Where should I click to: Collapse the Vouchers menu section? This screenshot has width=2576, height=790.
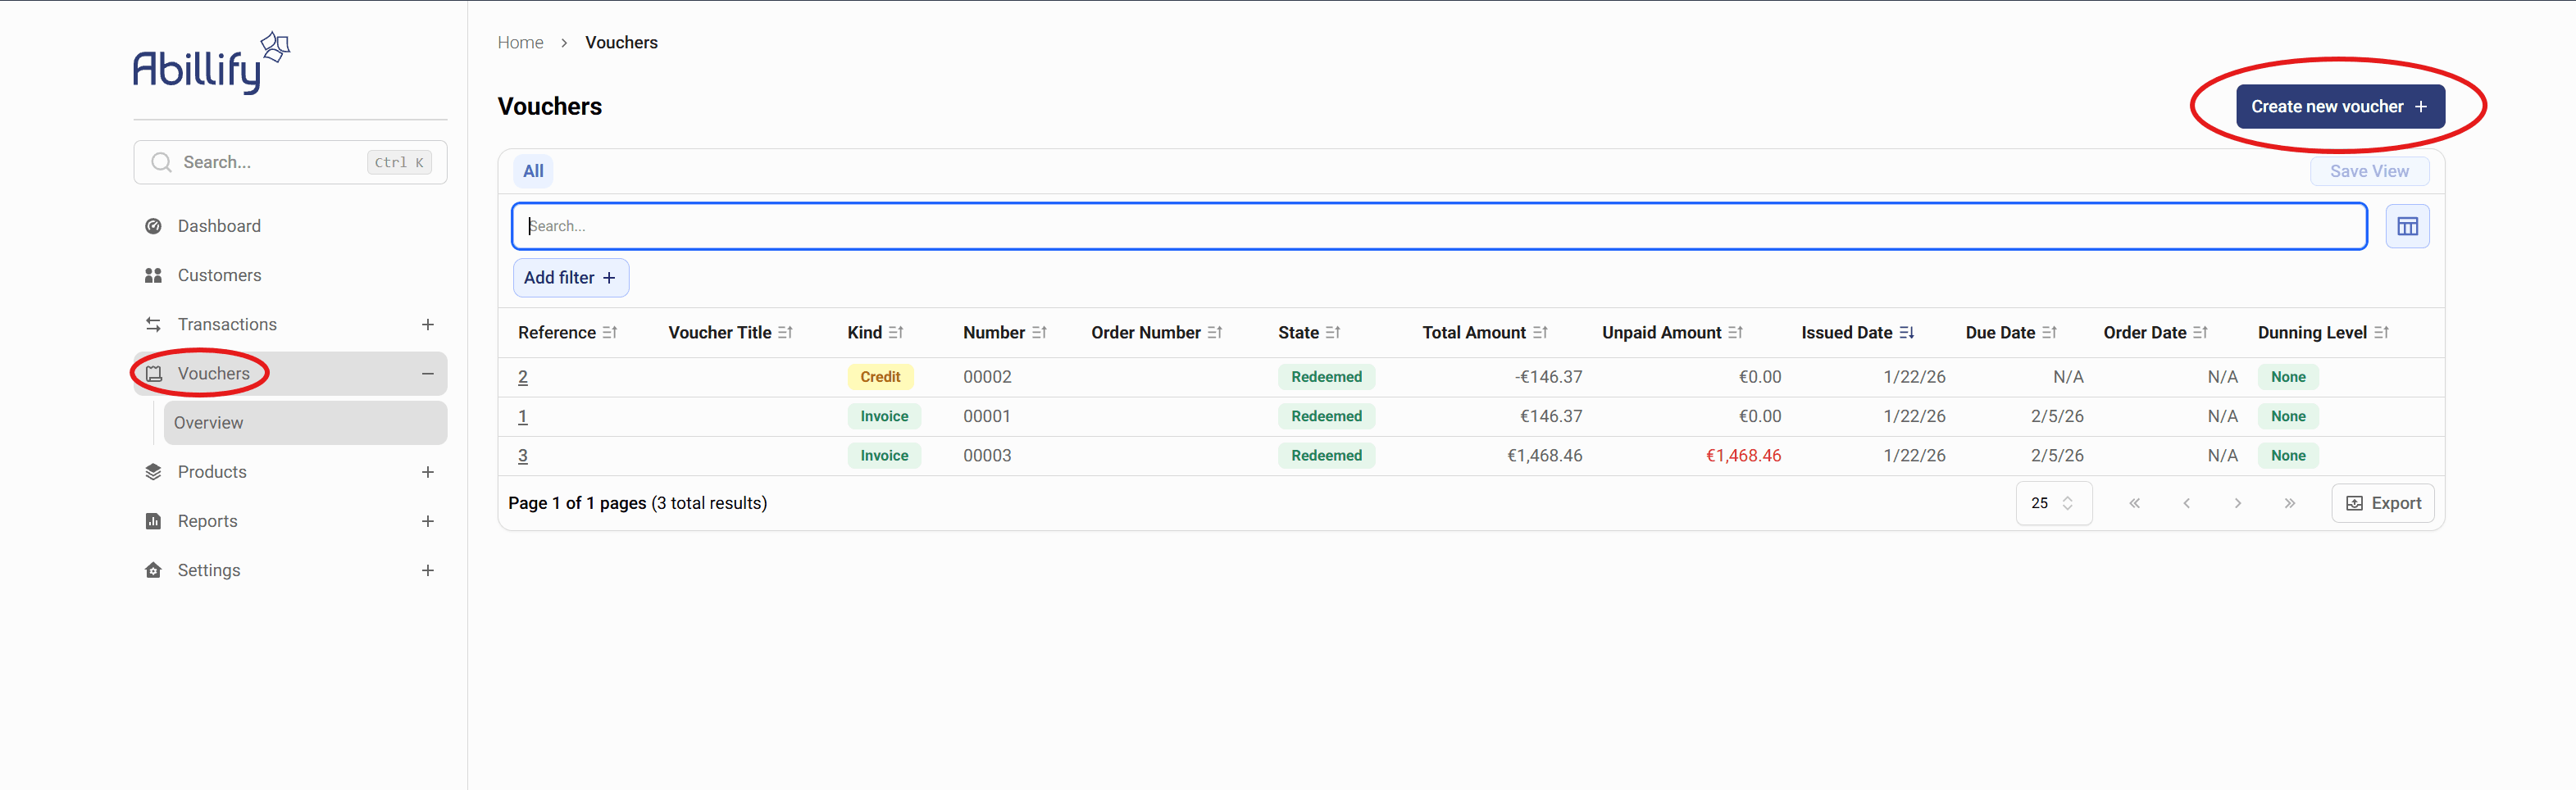pyautogui.click(x=427, y=373)
